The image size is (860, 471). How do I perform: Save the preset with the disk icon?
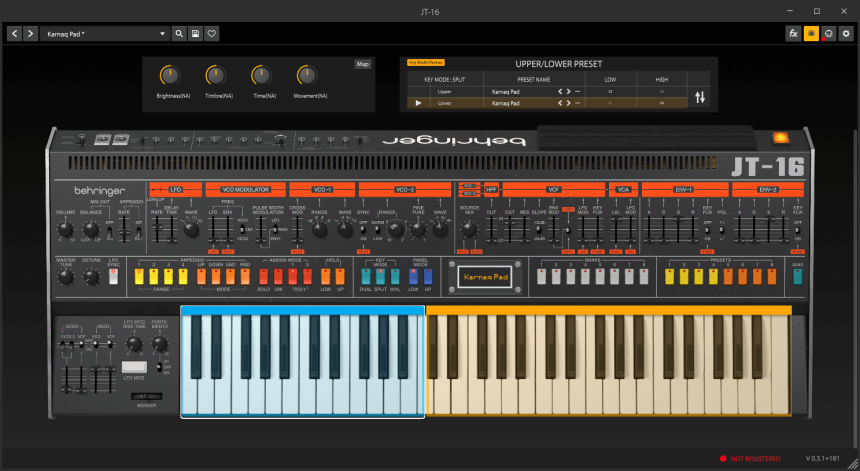[195, 34]
